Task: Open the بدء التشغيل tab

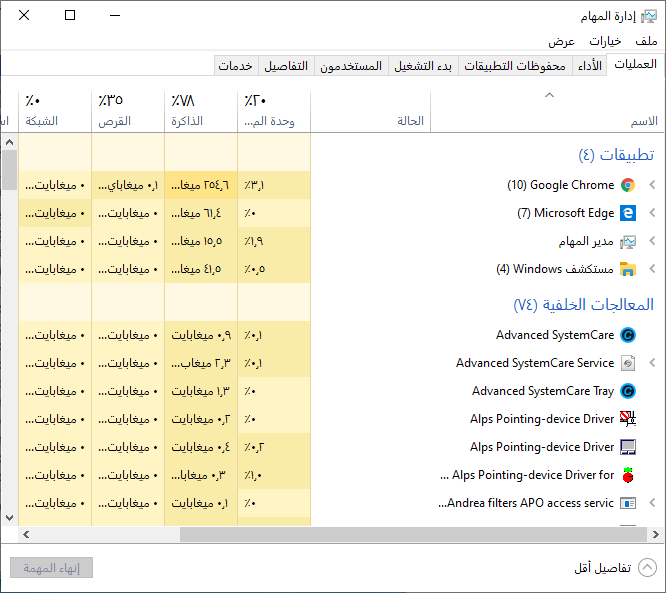Action: point(423,66)
